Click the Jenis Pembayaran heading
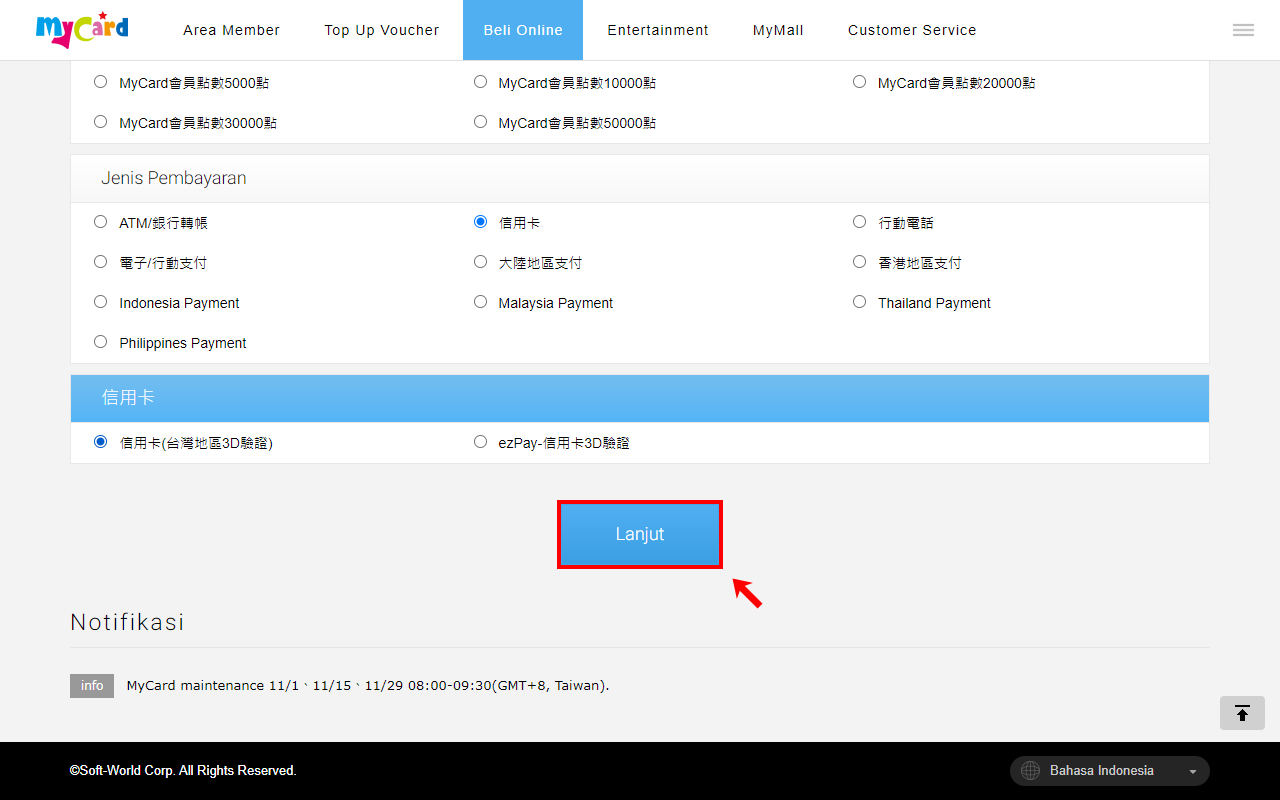 [174, 178]
